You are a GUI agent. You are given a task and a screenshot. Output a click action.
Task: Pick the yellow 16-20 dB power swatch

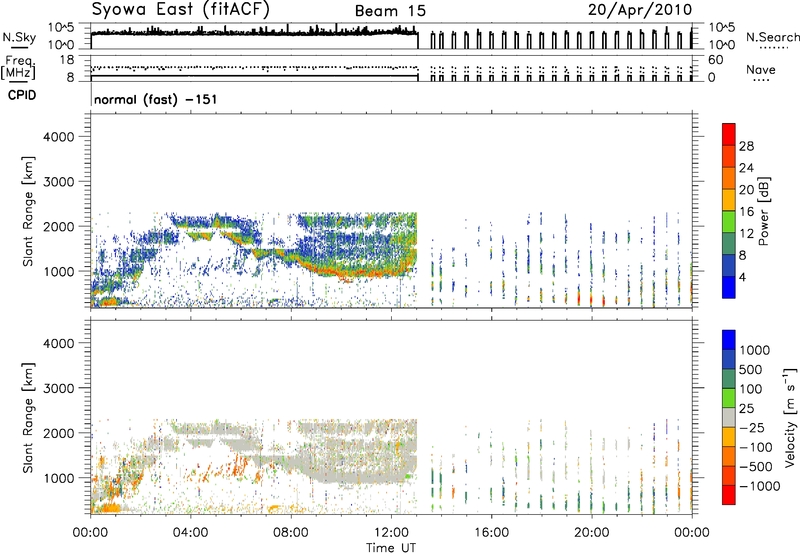pyautogui.click(x=729, y=199)
